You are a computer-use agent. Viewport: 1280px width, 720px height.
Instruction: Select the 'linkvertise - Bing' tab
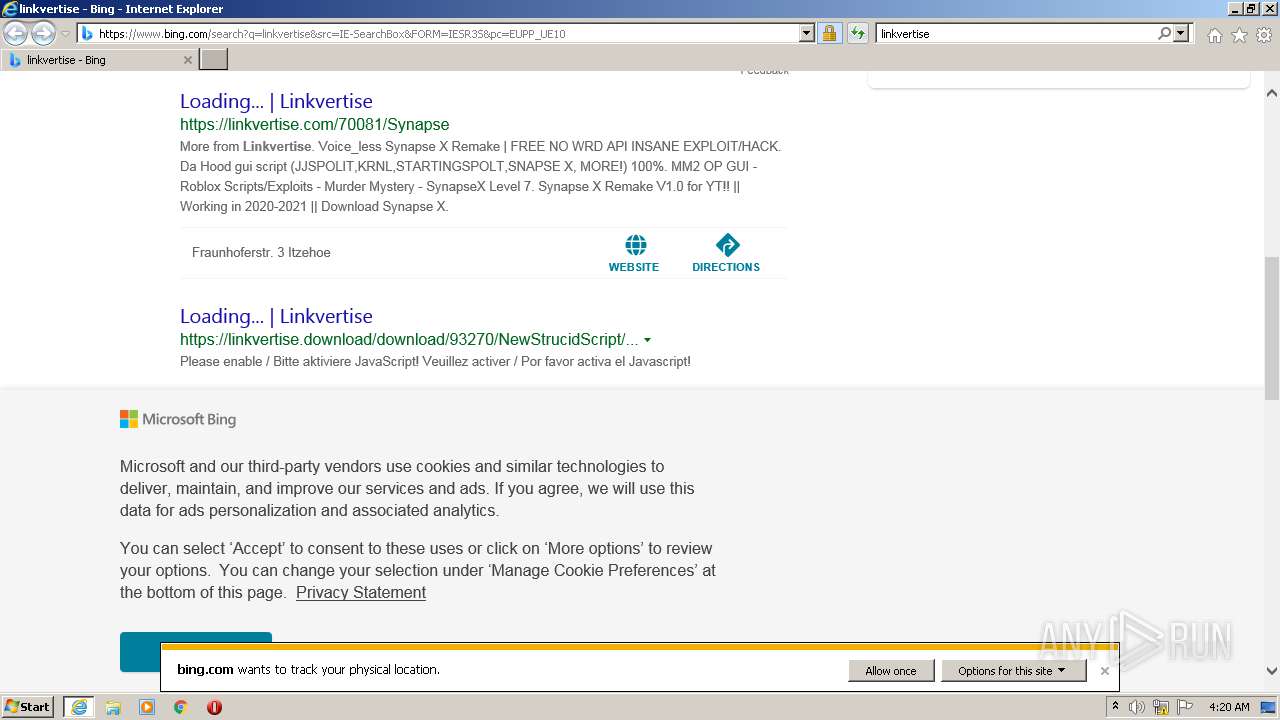(99, 60)
